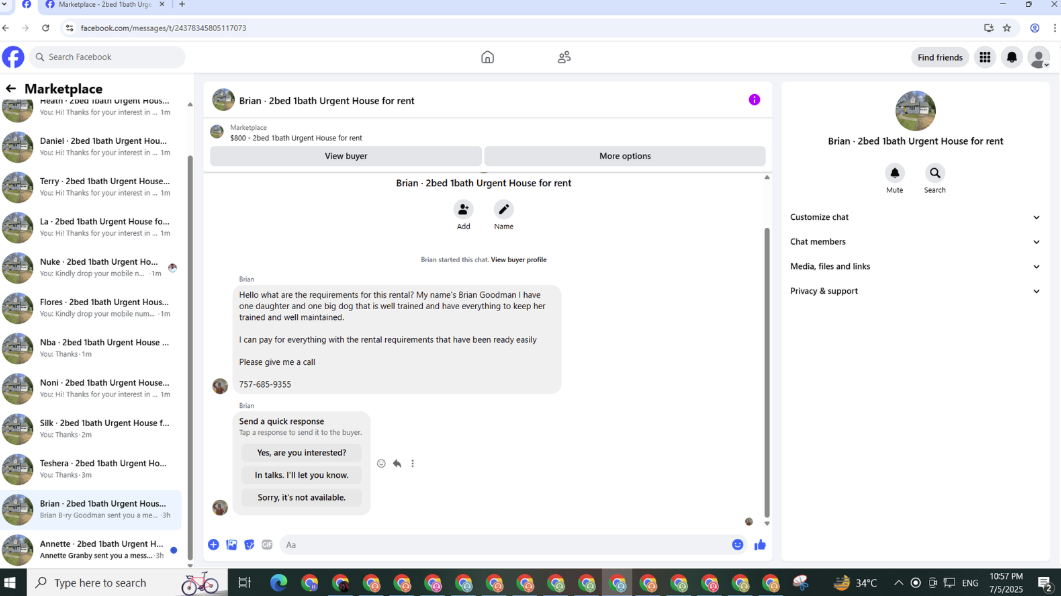Mute the Brian conversation
This screenshot has width=1061, height=596.
[895, 173]
